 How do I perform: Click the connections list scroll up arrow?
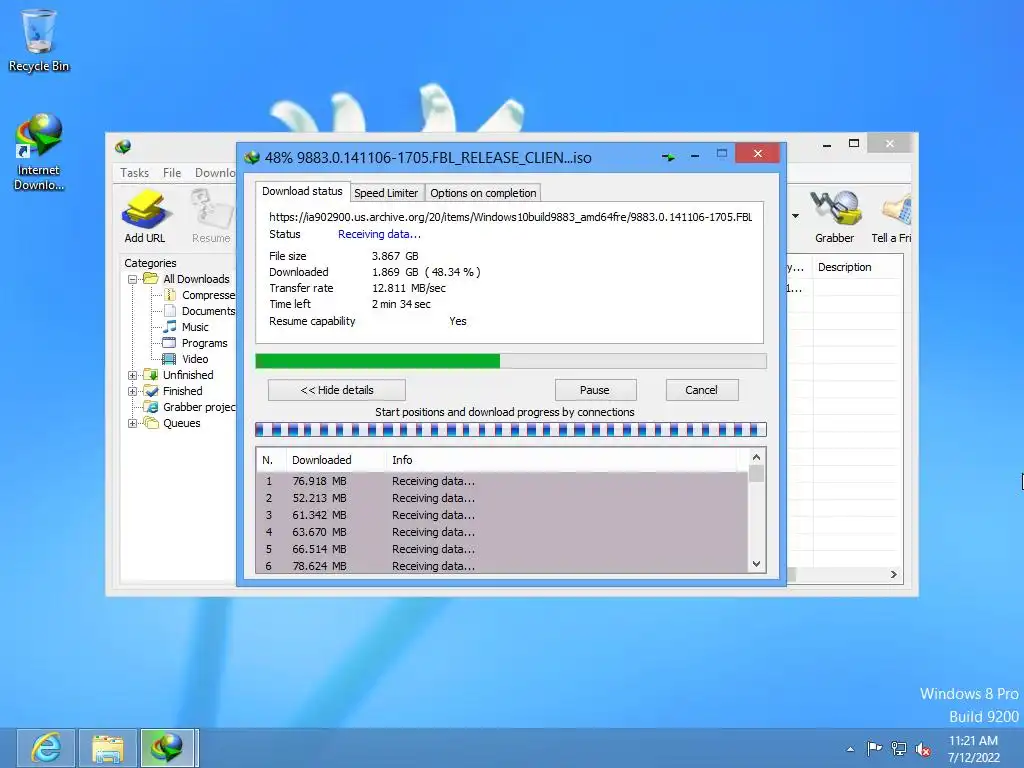[x=756, y=457]
